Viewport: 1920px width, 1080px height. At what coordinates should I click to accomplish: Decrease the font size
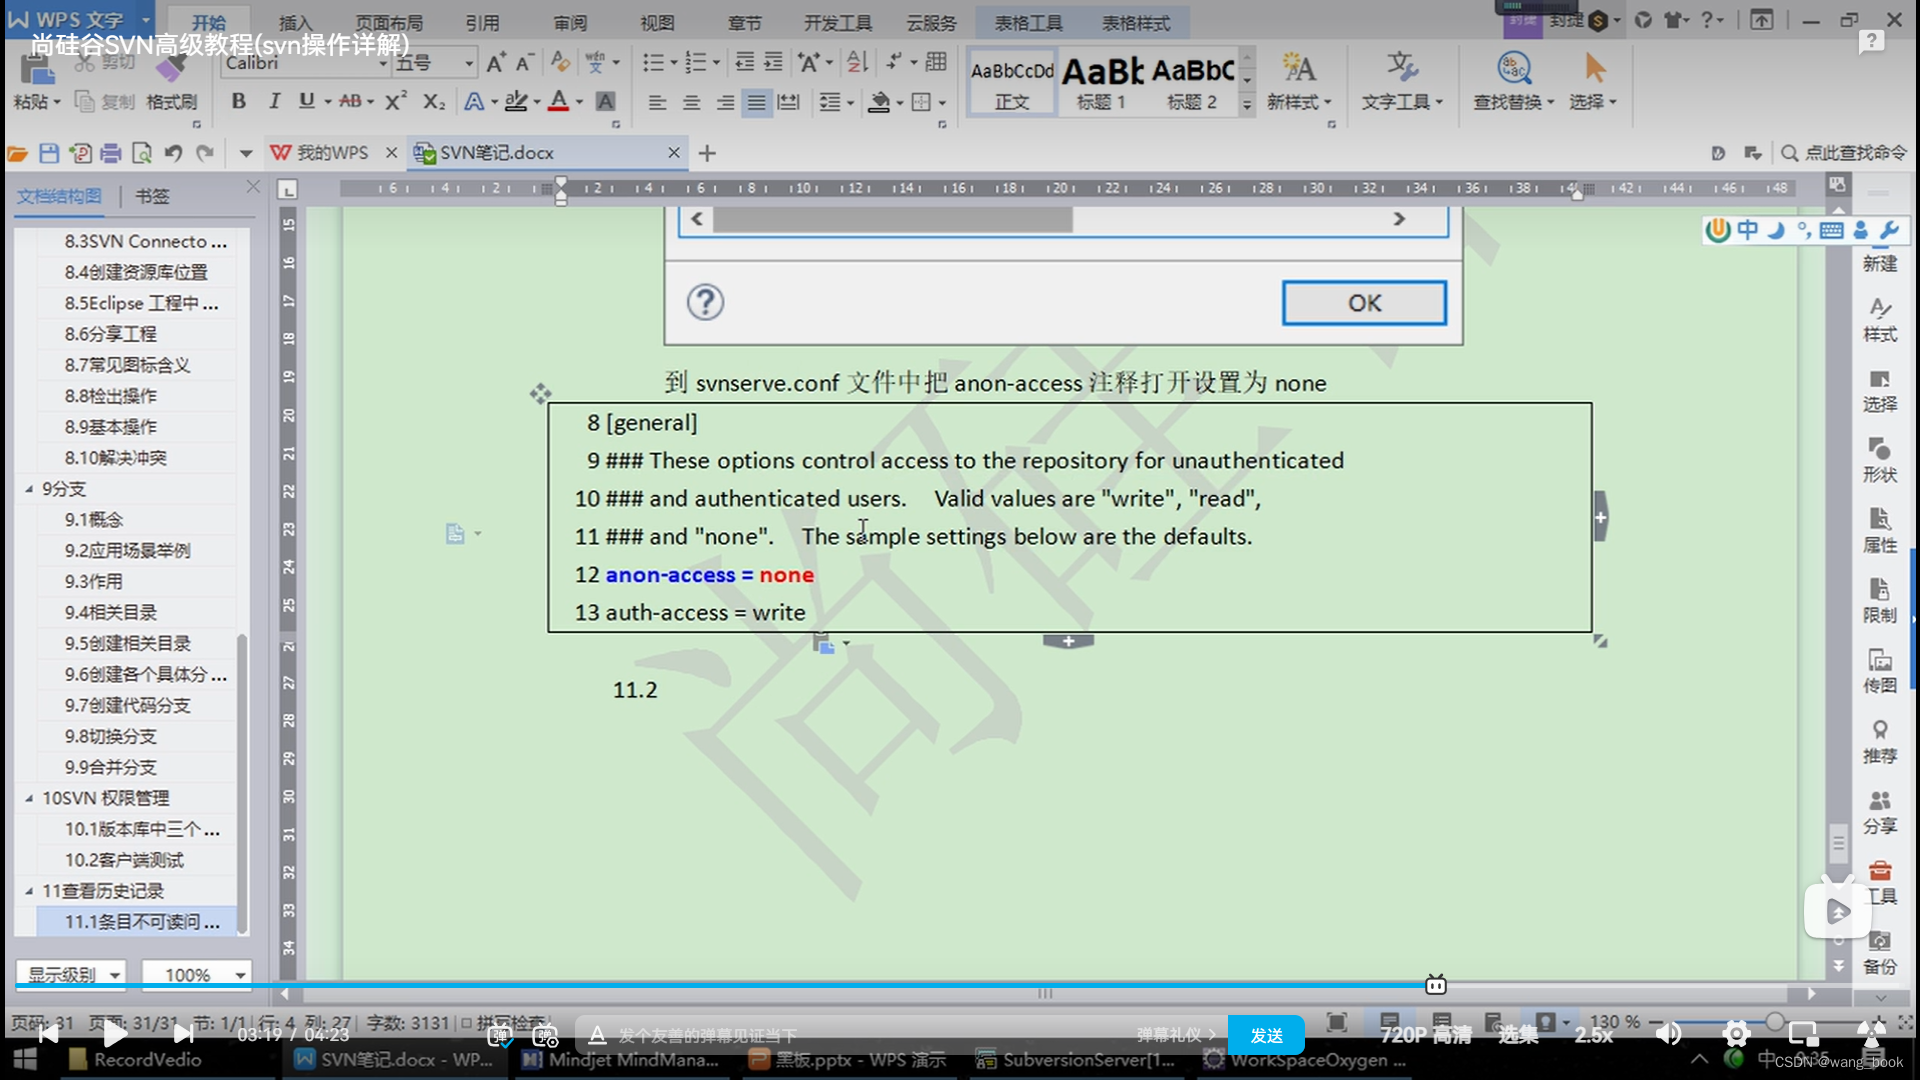(x=524, y=63)
